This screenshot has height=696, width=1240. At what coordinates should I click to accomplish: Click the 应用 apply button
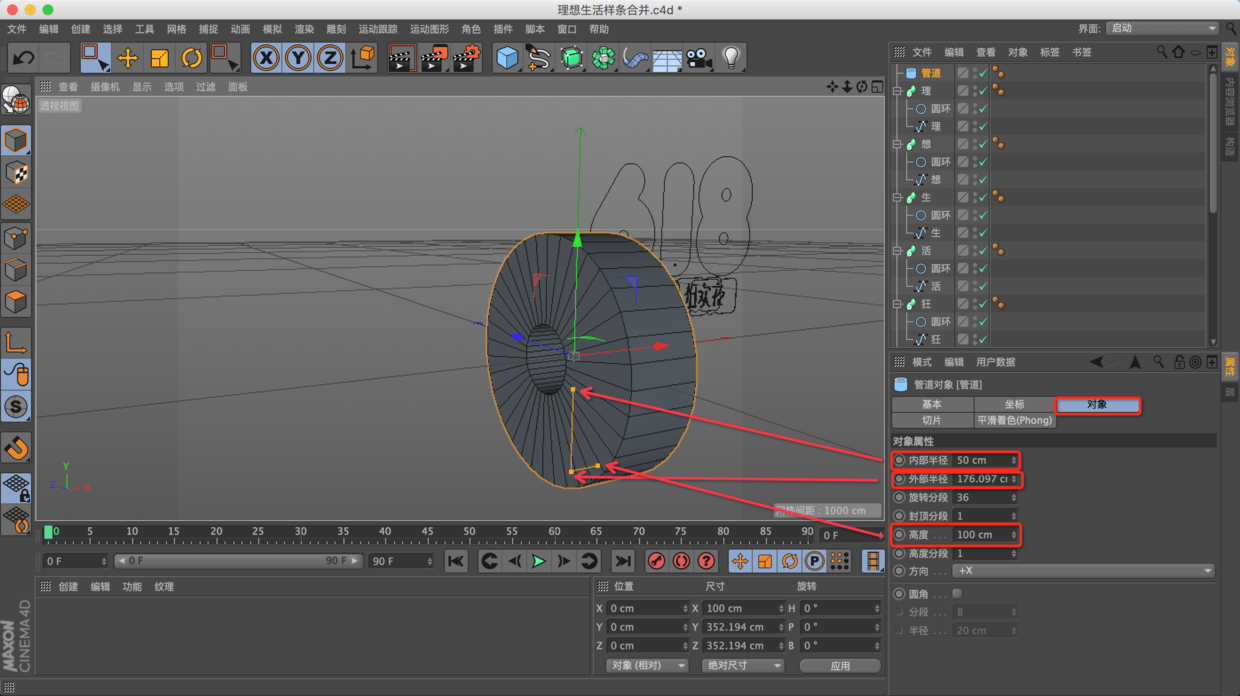click(840, 666)
